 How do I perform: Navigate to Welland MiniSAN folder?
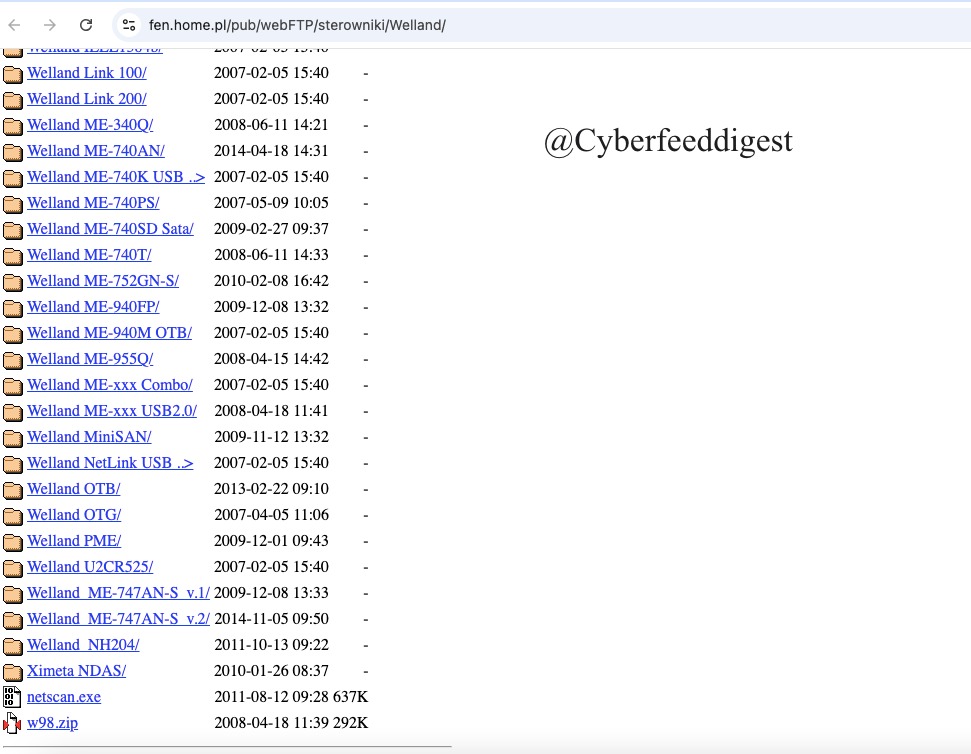(89, 436)
